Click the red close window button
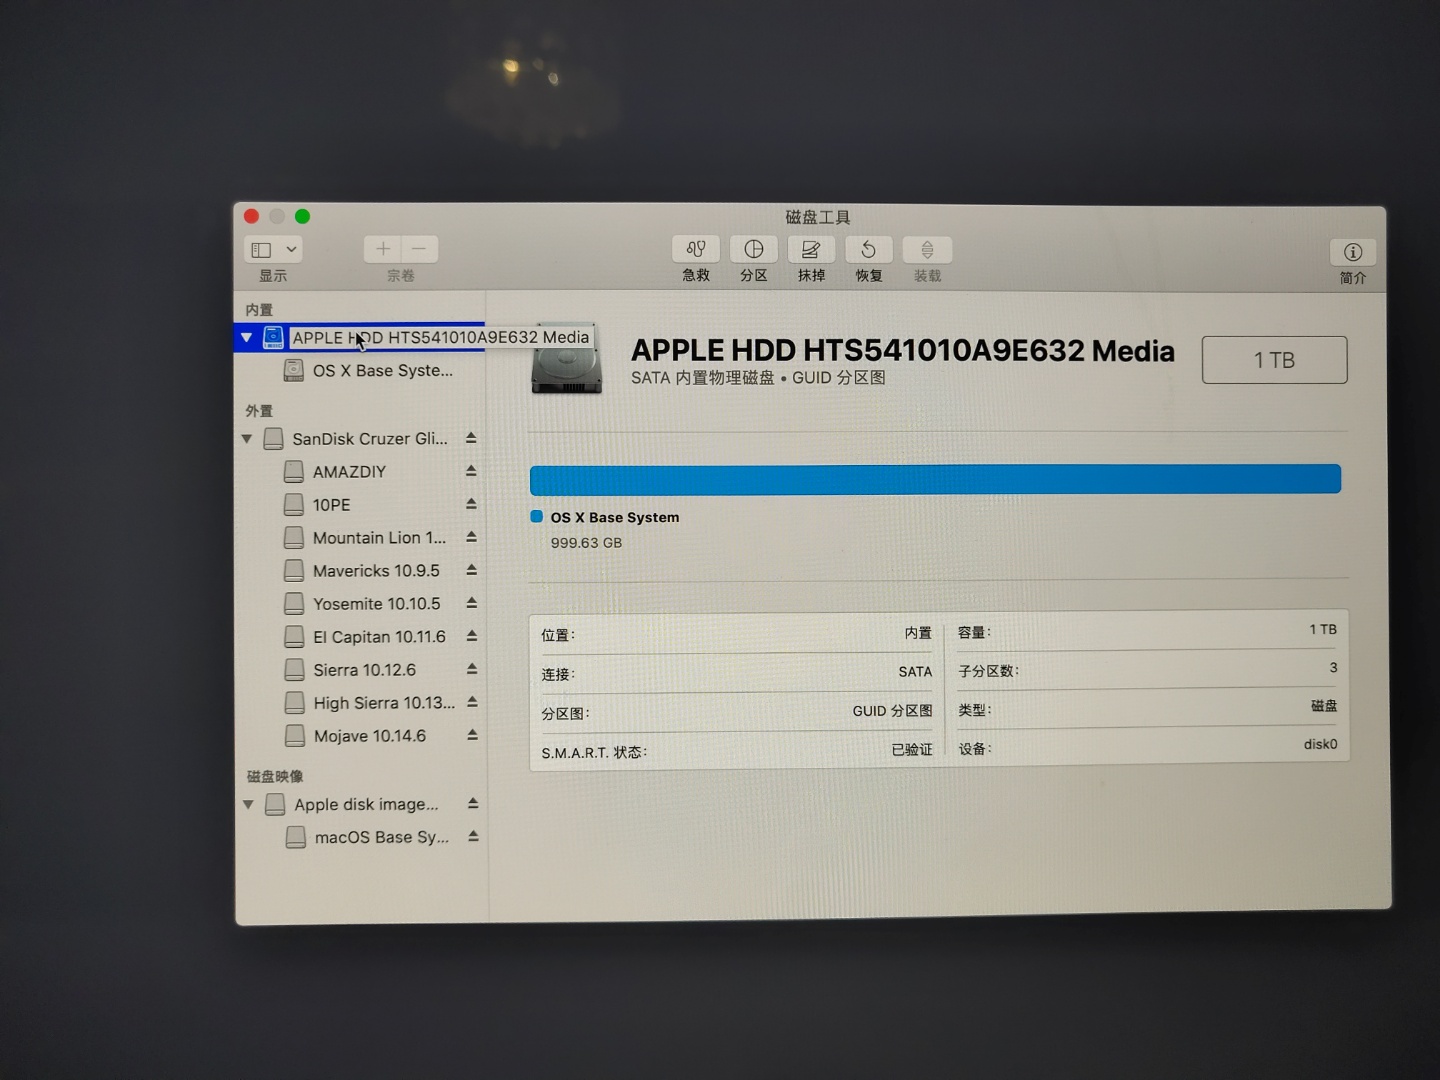The width and height of the screenshot is (1440, 1080). click(x=252, y=216)
